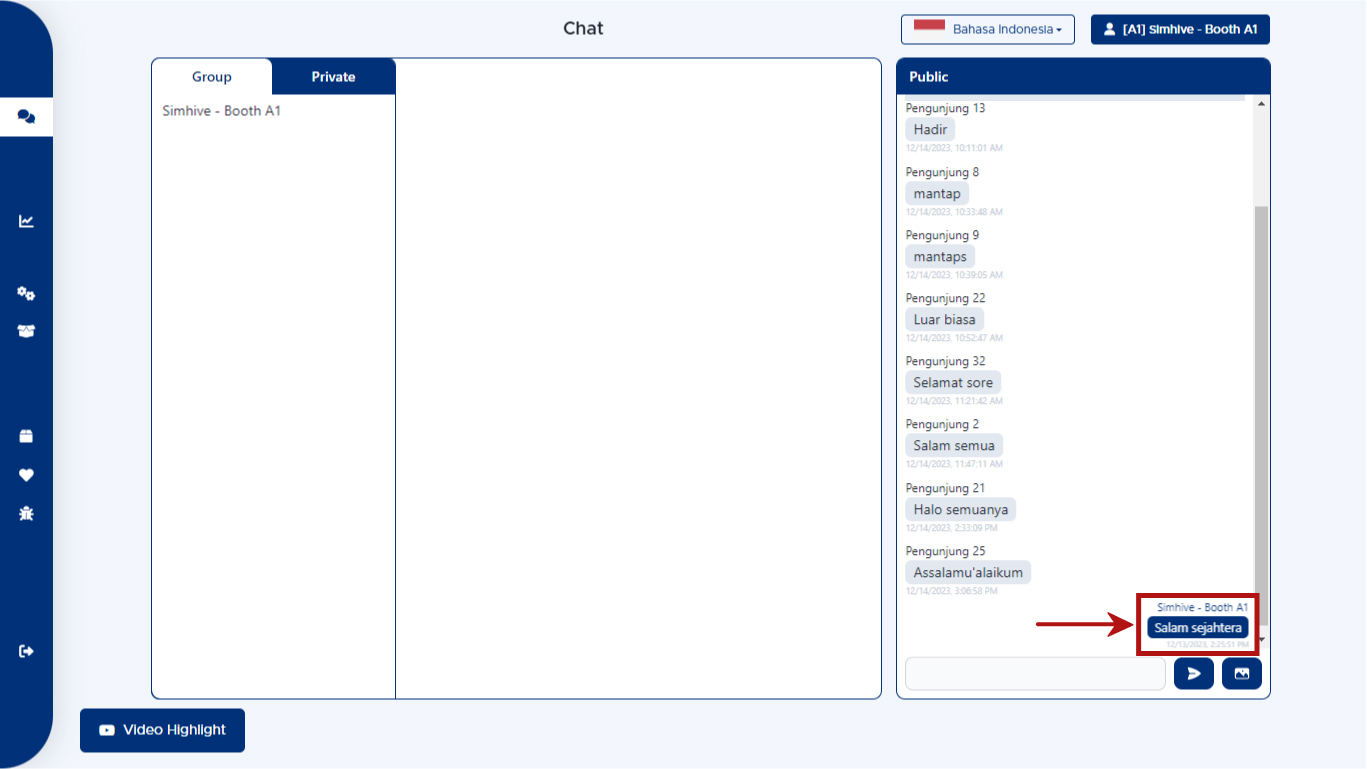1367x769 pixels.
Task: Click the 'Assalamu'alaikum' message bubble
Action: click(968, 573)
